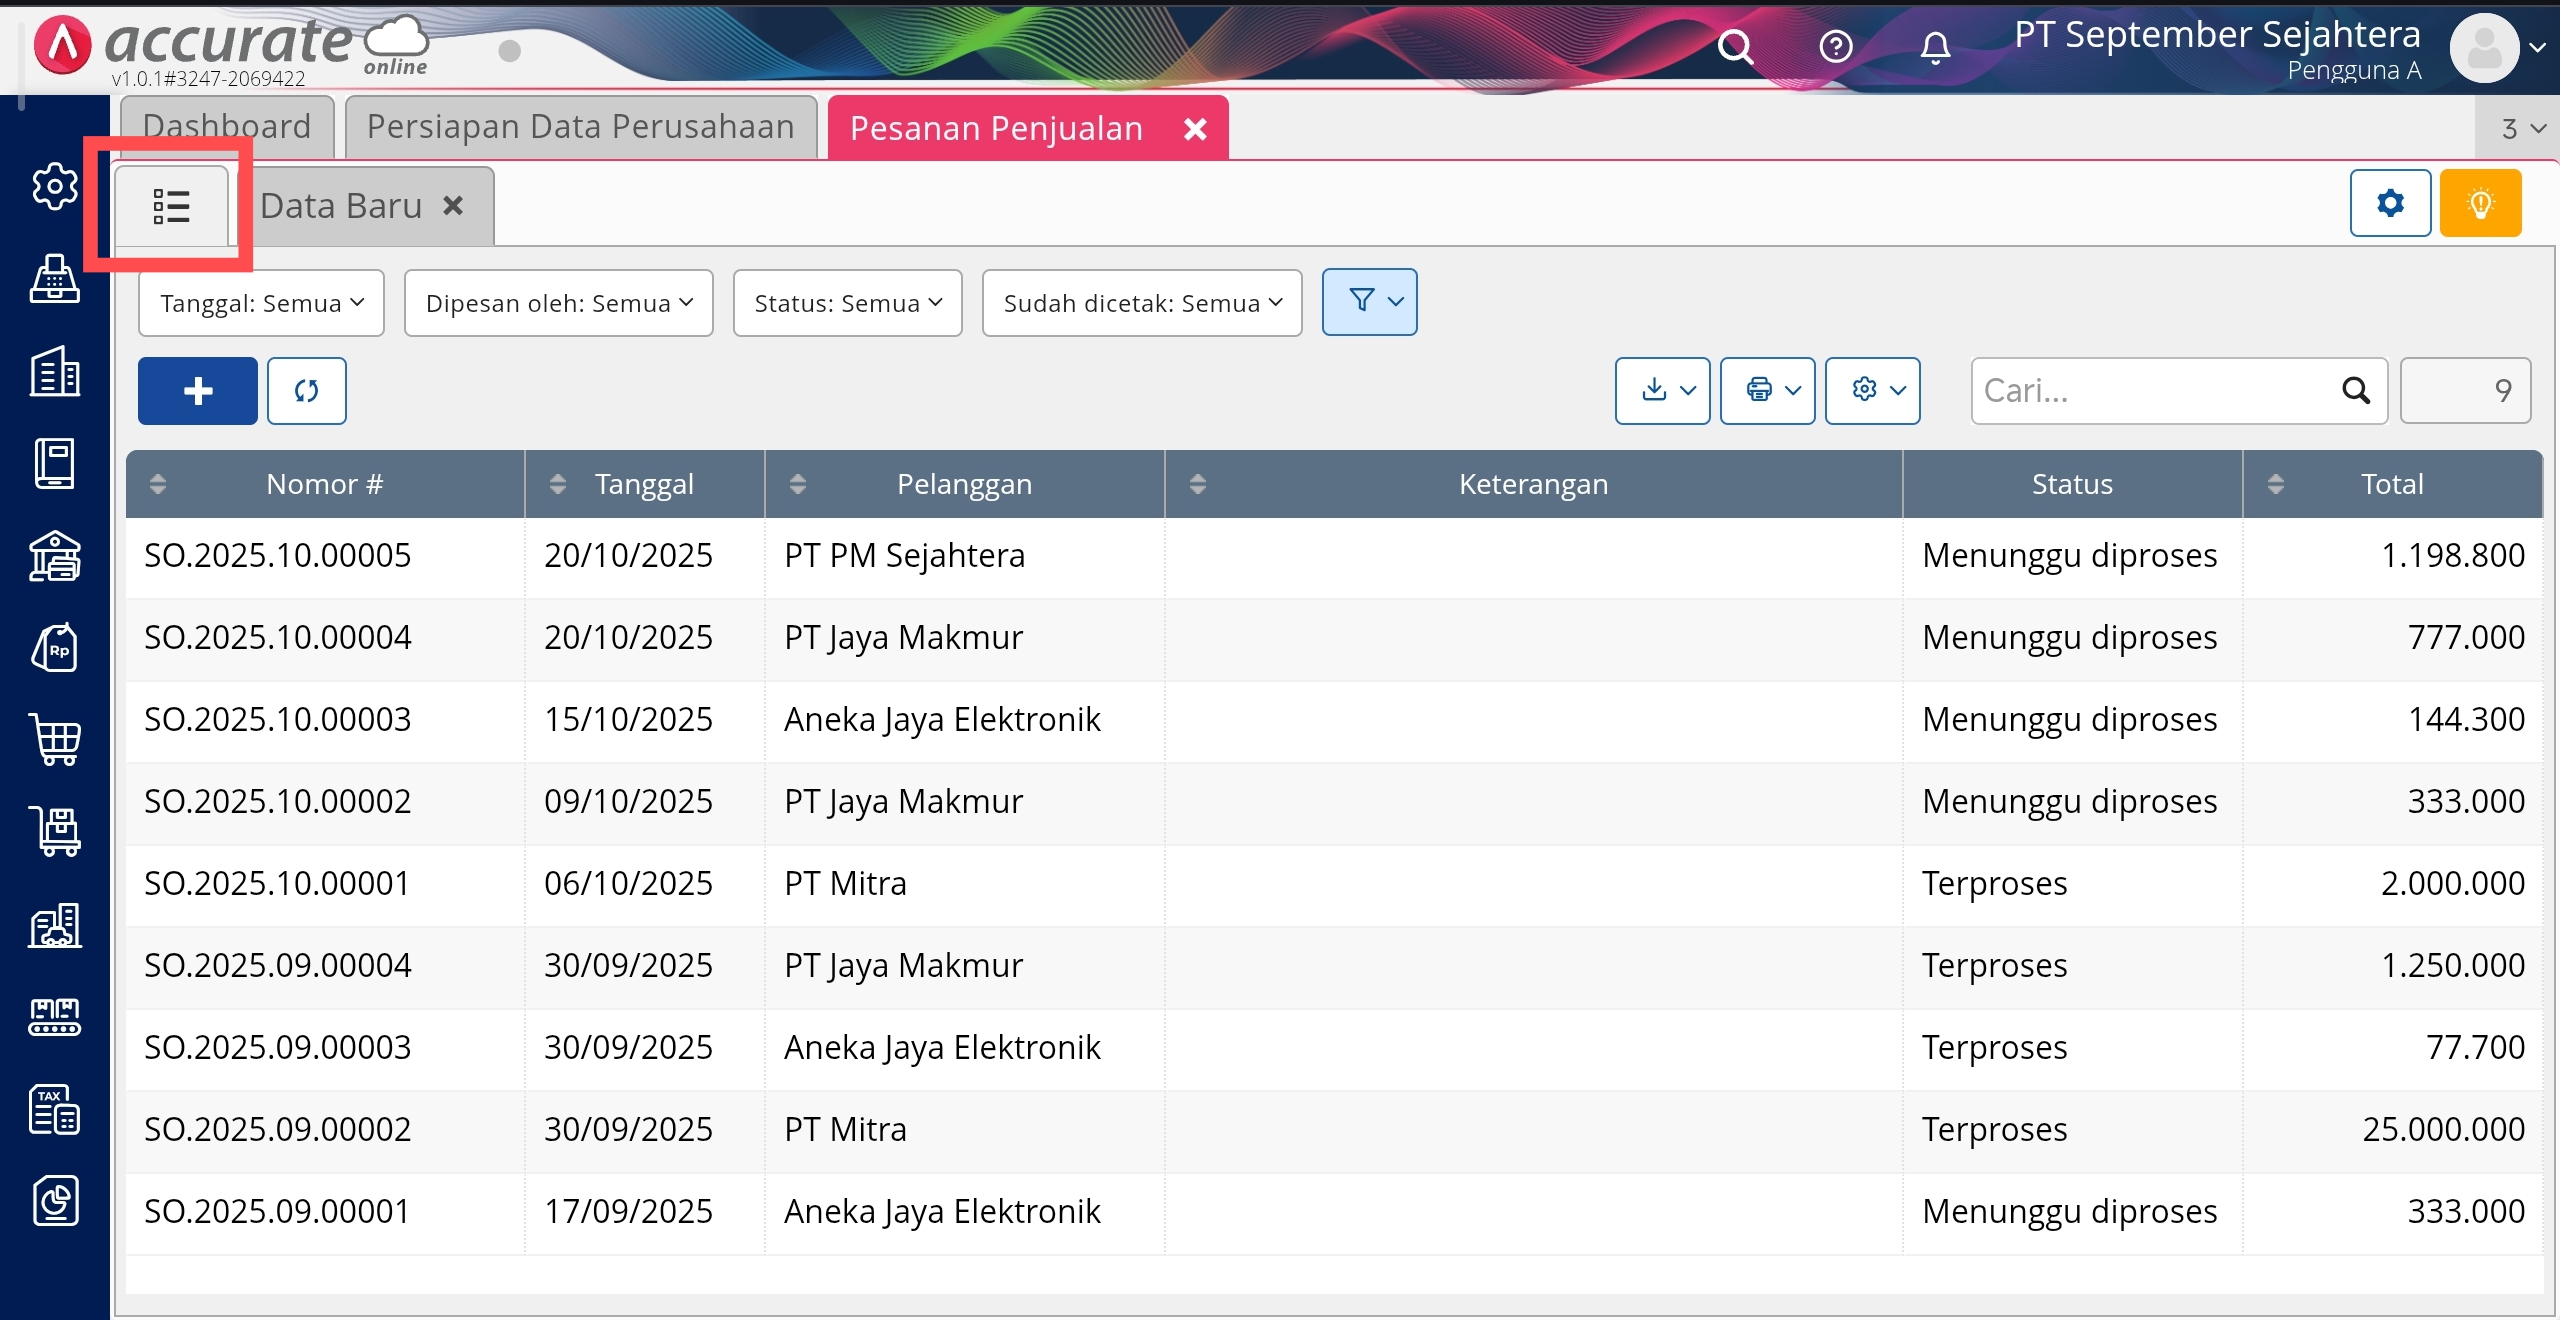Open the notification bell
Viewport: 2560px width, 1320px height.
1935,47
